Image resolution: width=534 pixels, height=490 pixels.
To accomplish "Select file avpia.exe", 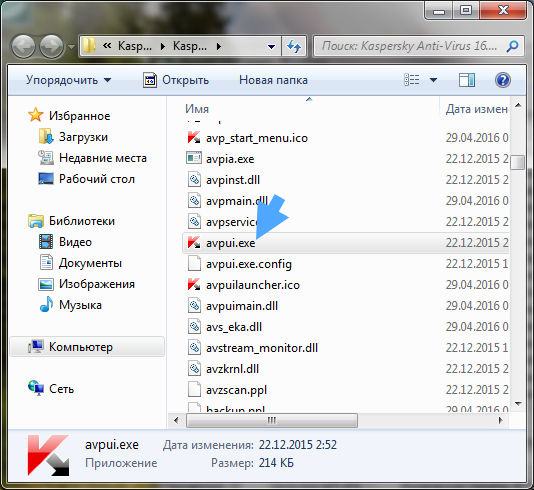I will tap(230, 159).
